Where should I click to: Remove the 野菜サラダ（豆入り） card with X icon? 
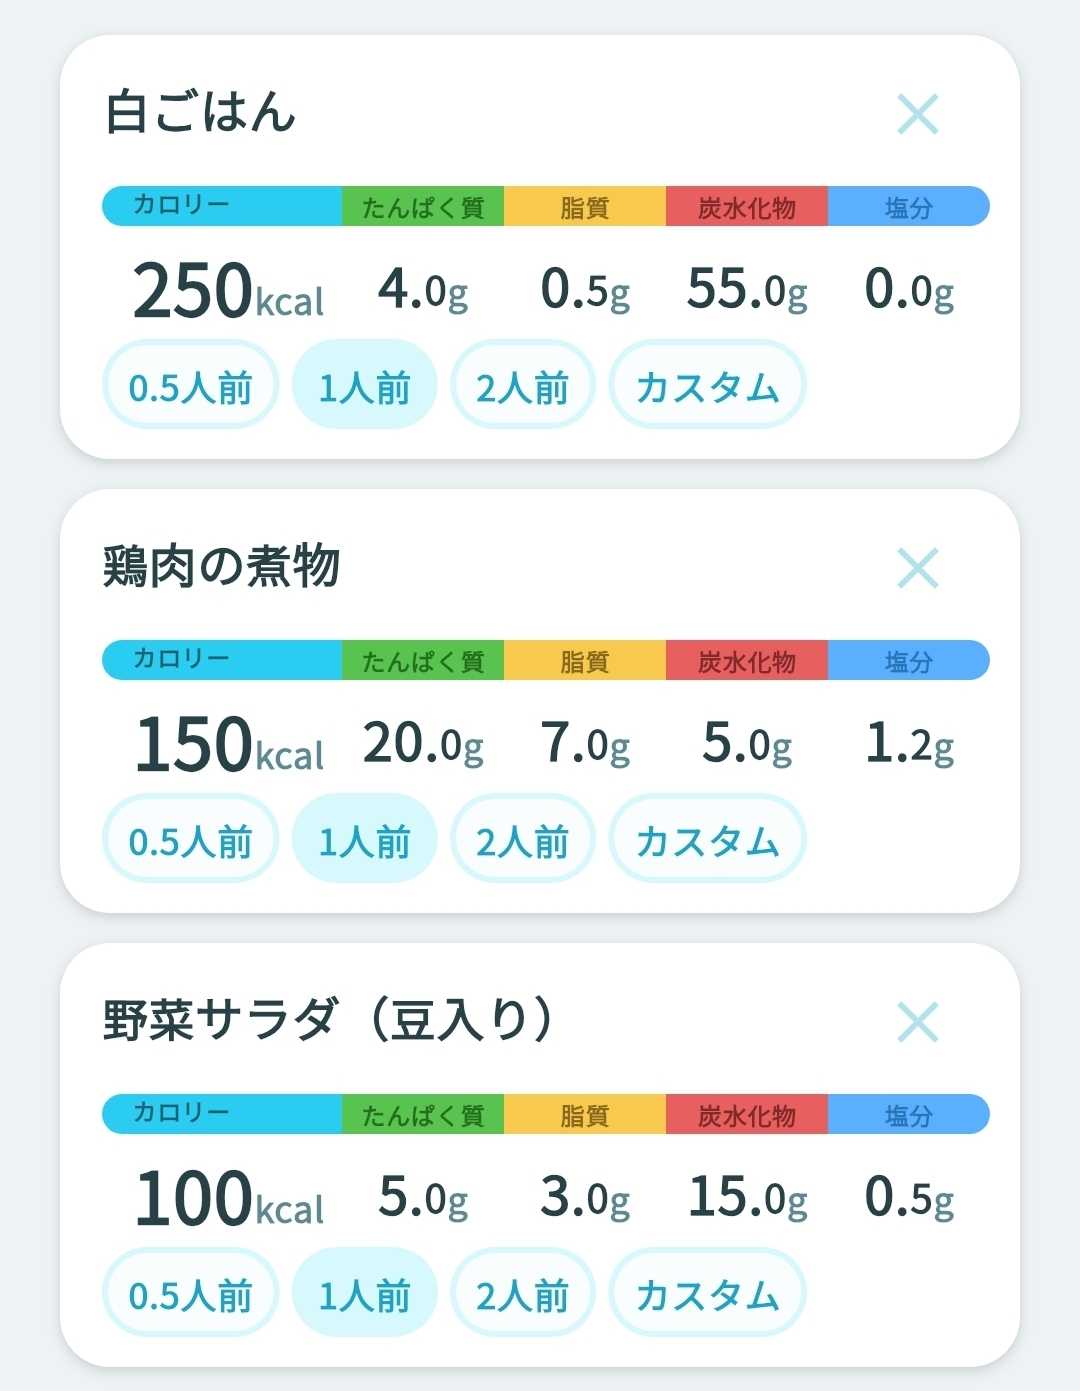tap(917, 1022)
